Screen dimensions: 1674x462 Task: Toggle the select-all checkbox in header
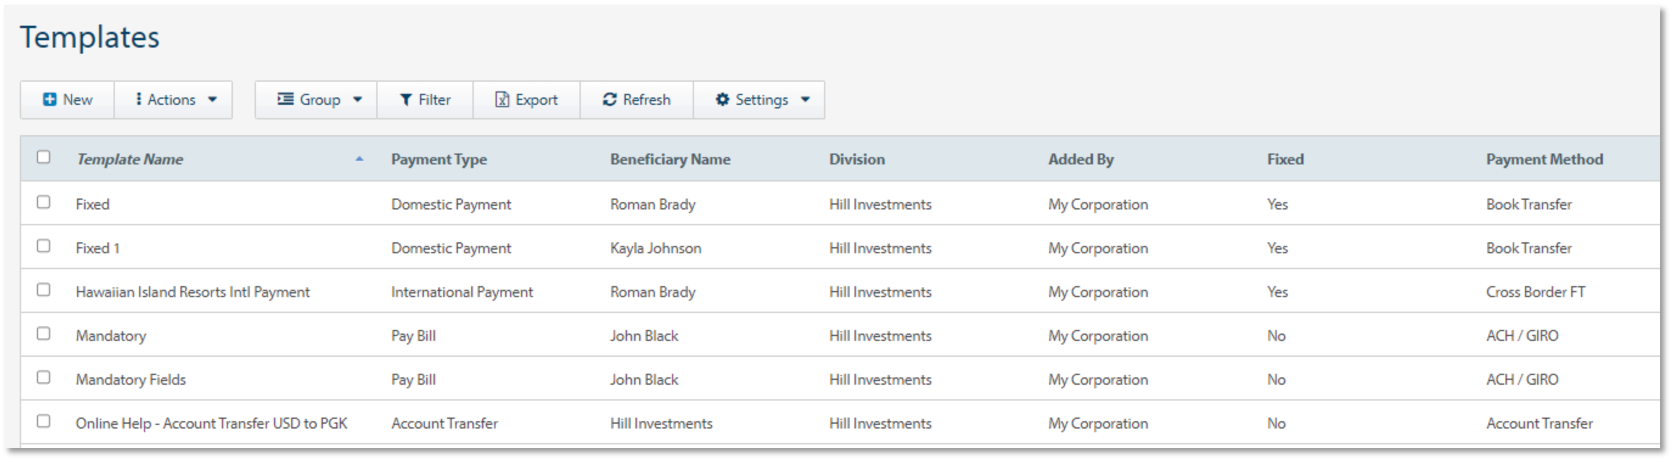43,157
